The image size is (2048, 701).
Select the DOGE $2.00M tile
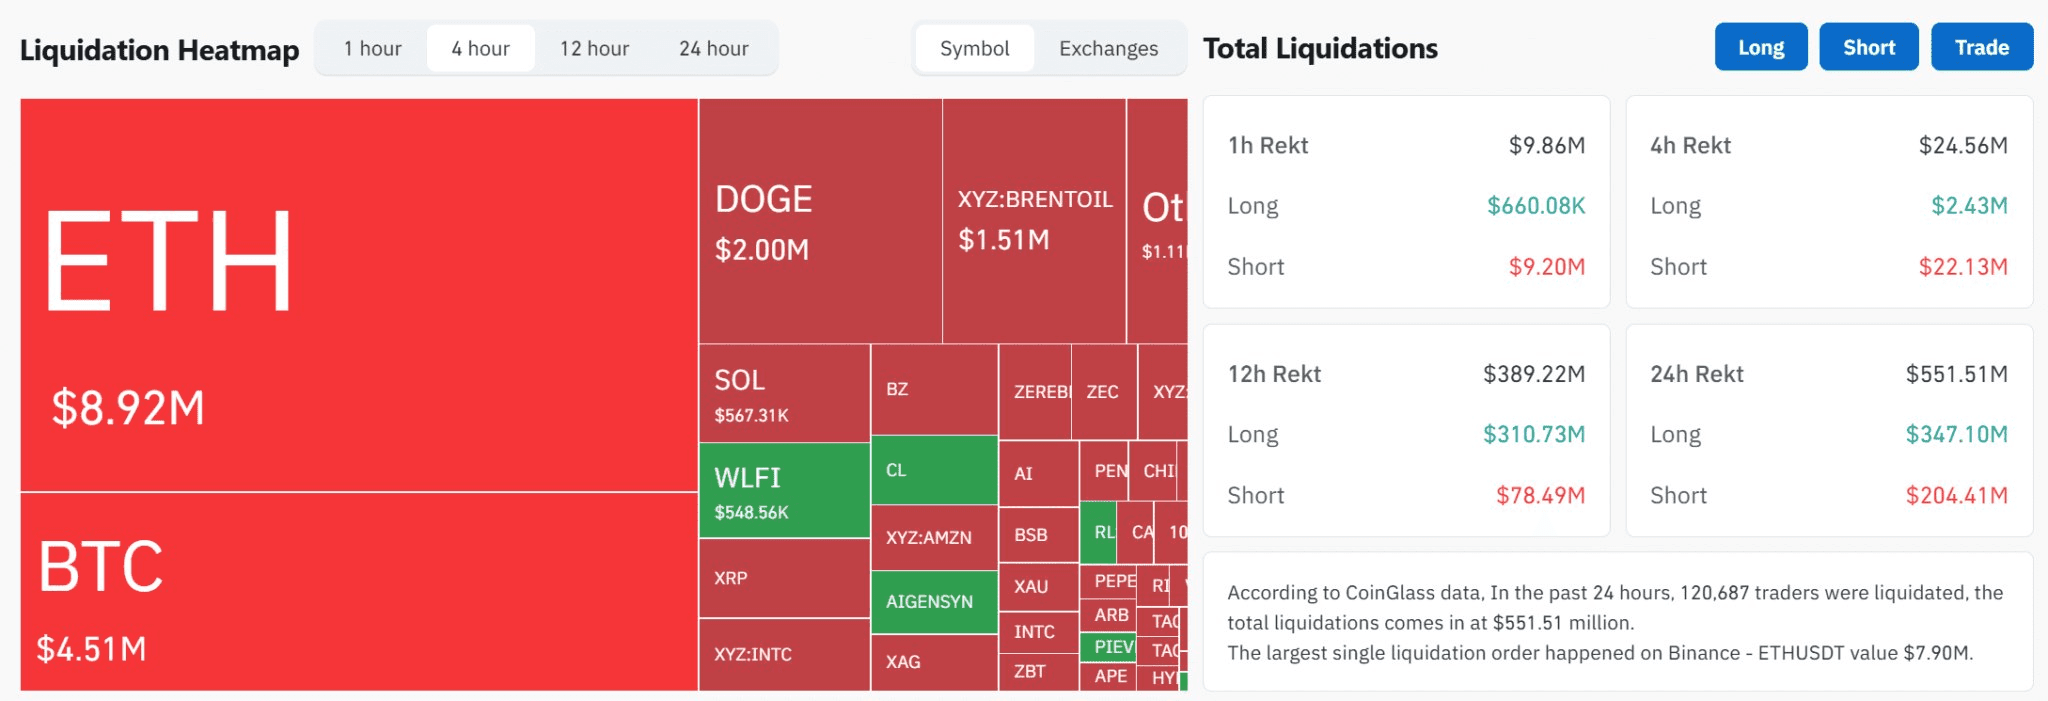click(820, 221)
